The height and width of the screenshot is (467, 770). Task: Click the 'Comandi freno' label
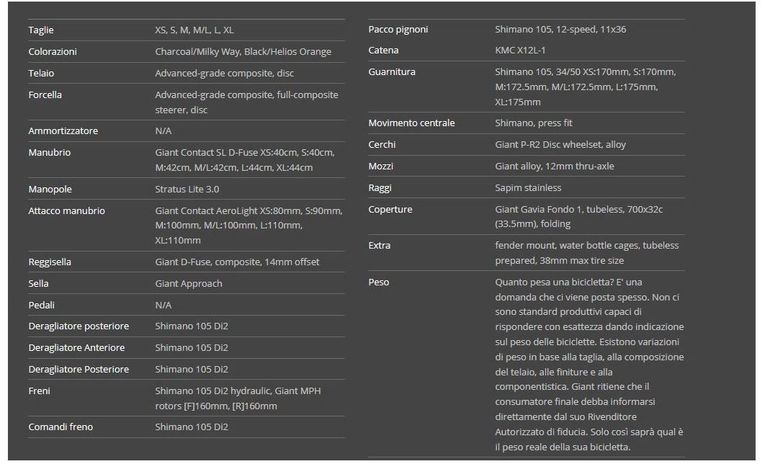point(60,427)
